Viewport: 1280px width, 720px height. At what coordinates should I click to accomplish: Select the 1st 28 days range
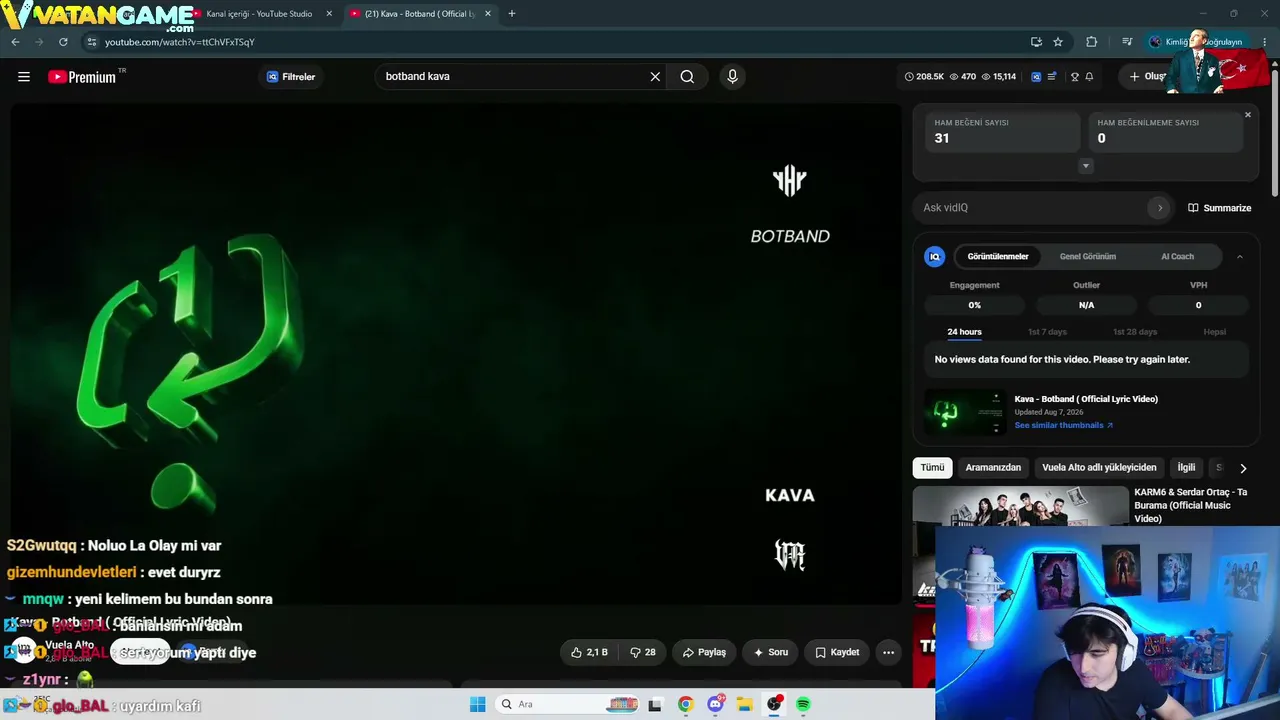click(x=1135, y=332)
